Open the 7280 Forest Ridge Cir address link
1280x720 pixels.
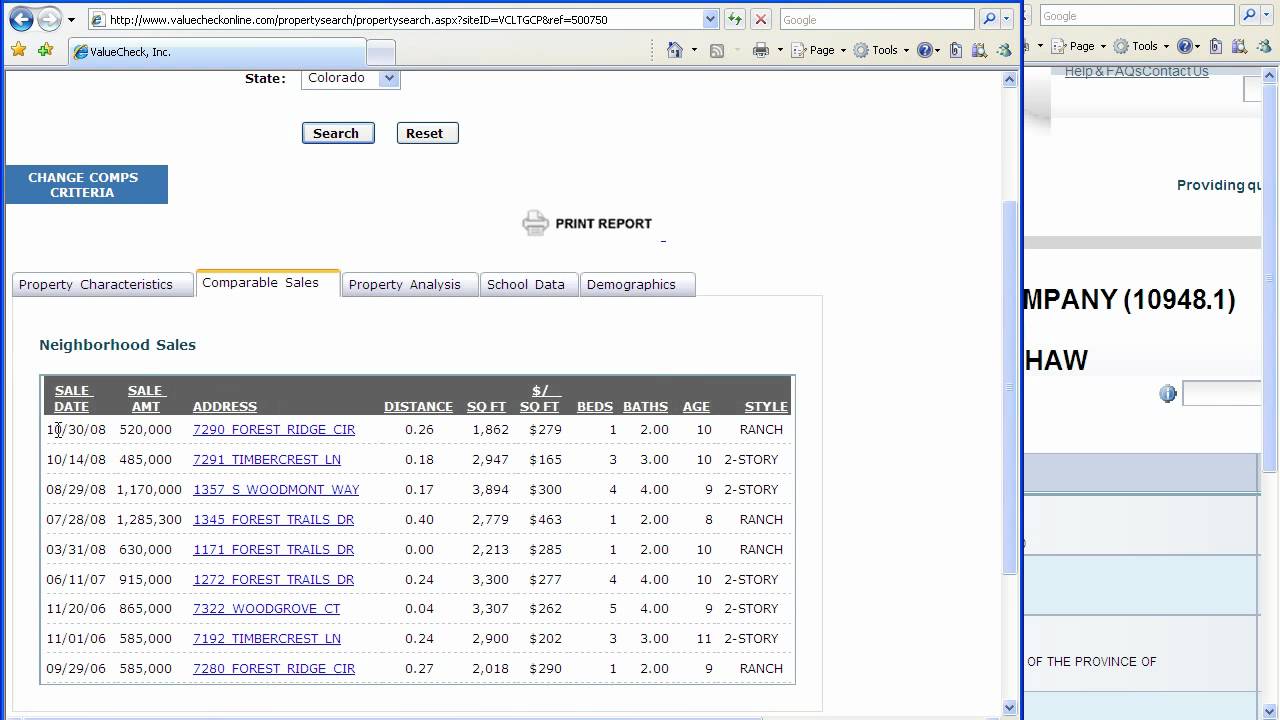(273, 668)
